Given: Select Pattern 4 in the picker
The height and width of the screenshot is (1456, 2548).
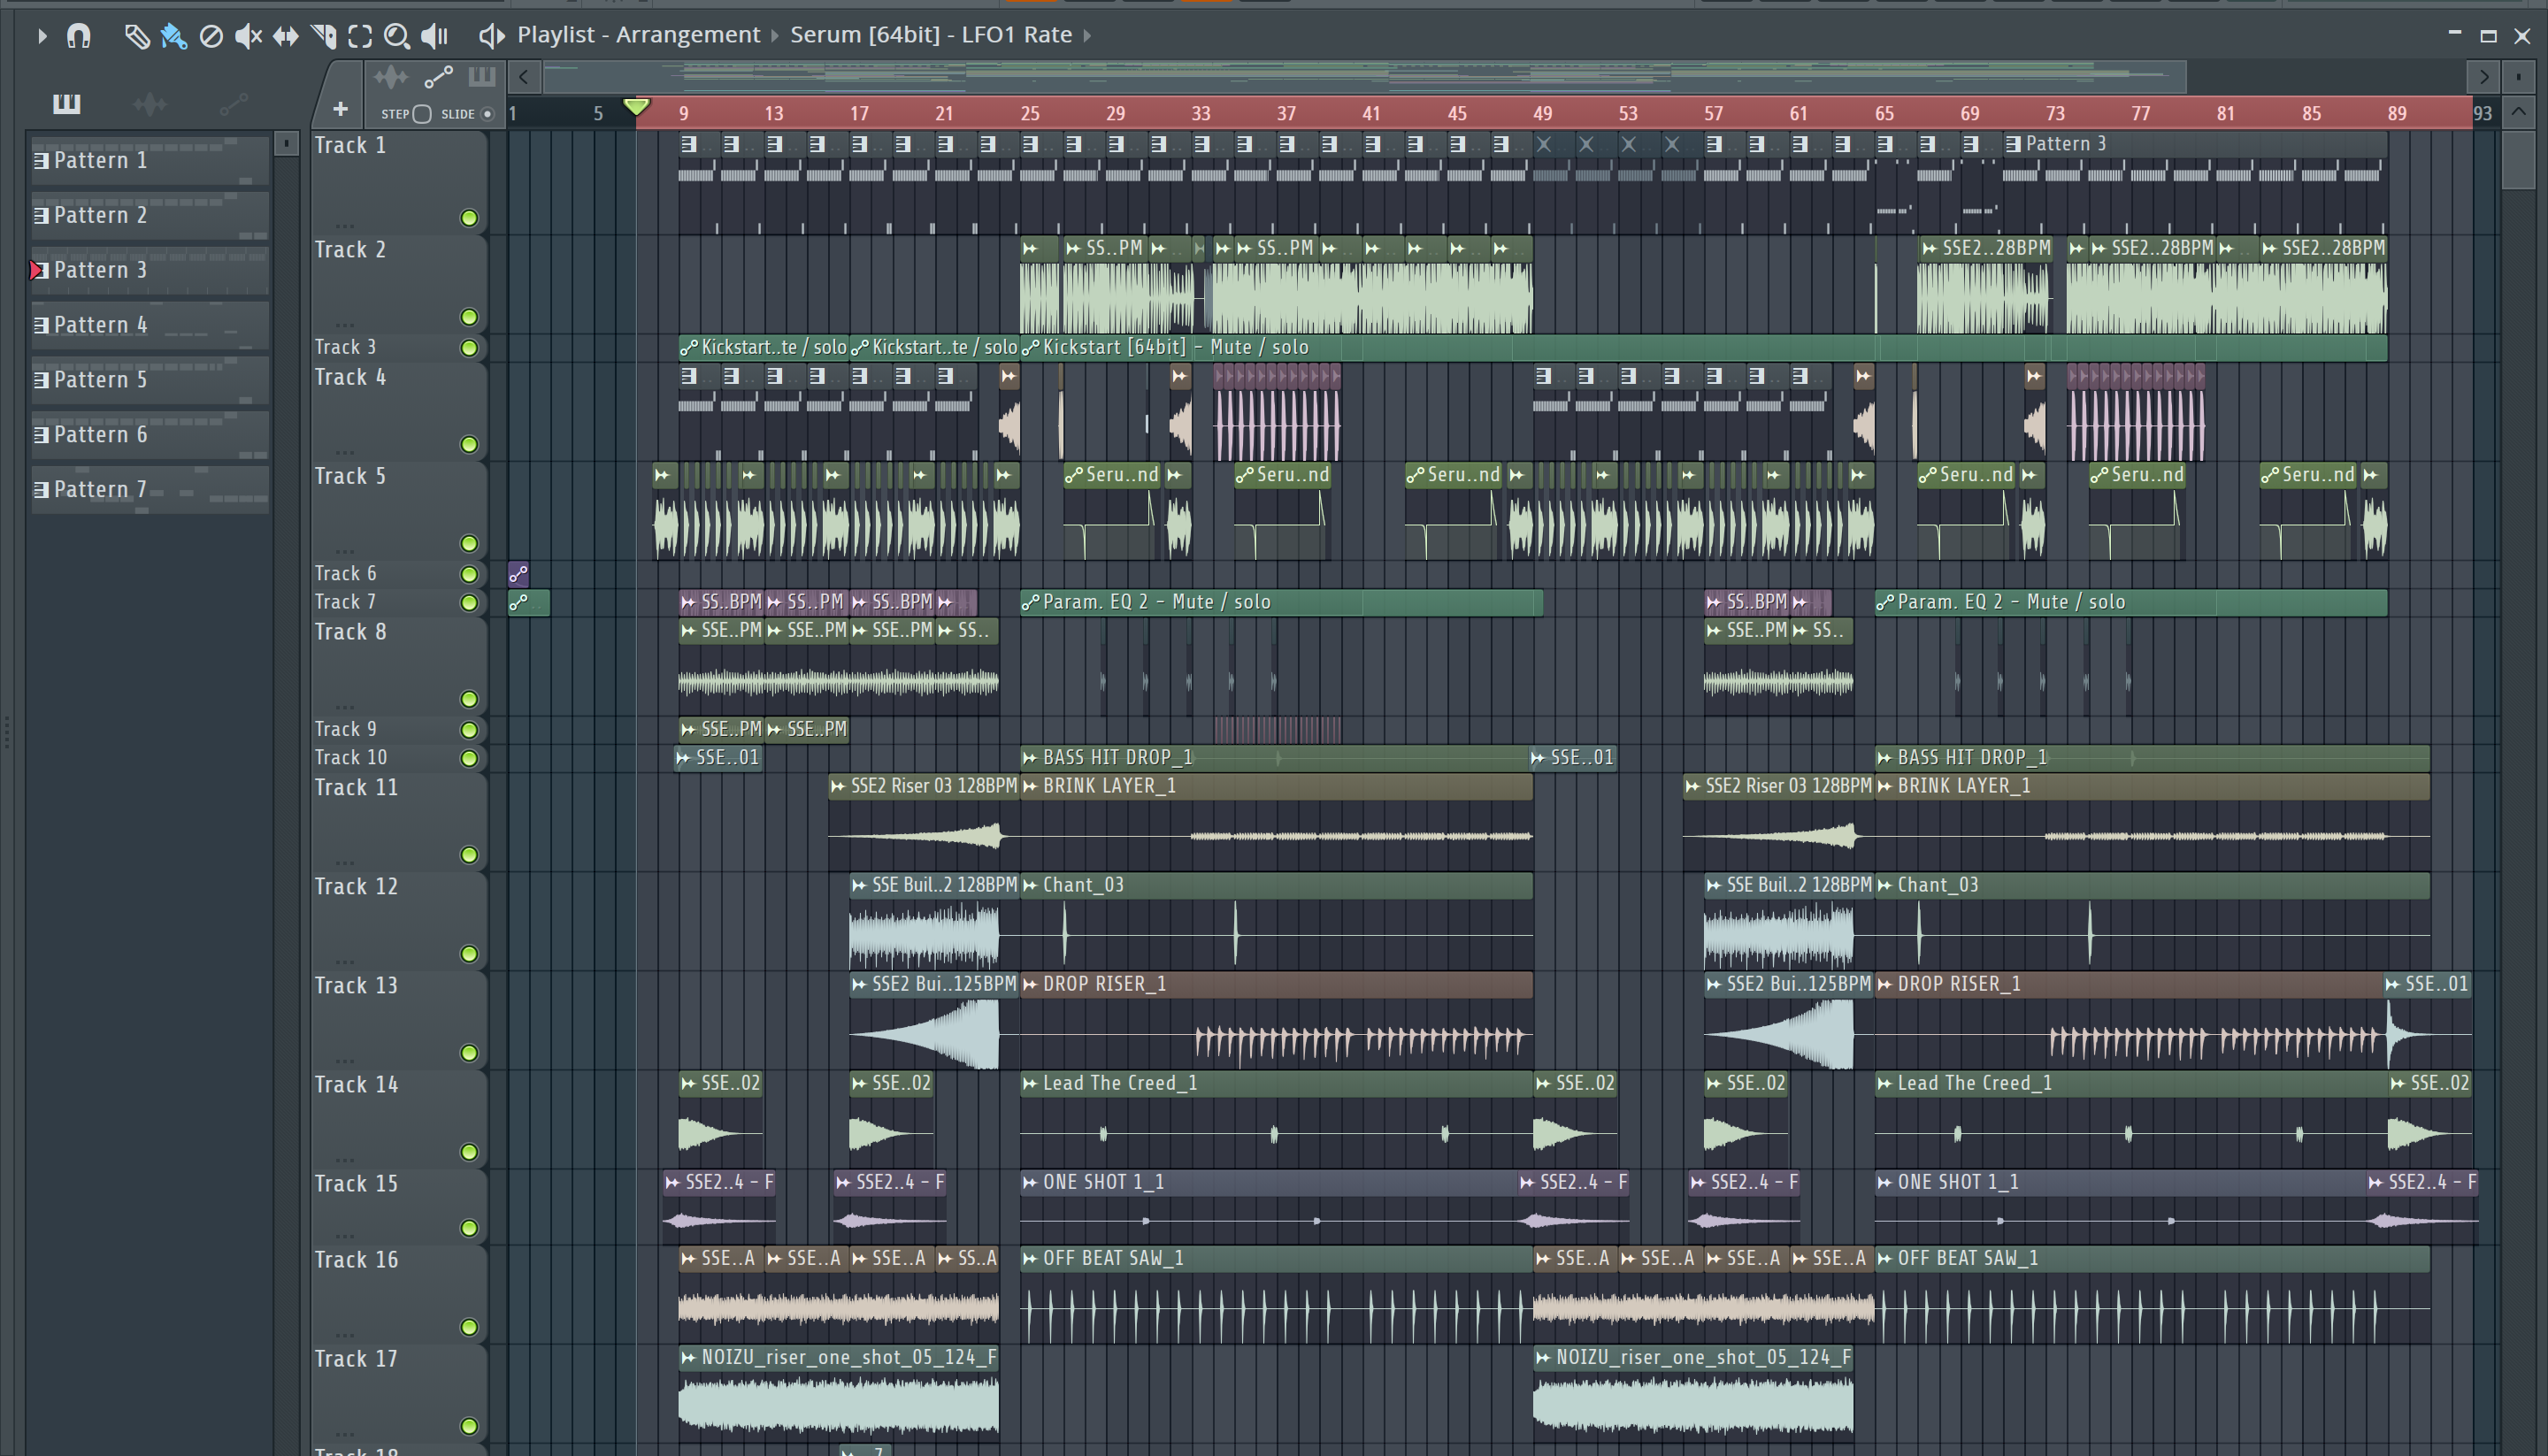Looking at the screenshot, I should [x=150, y=325].
